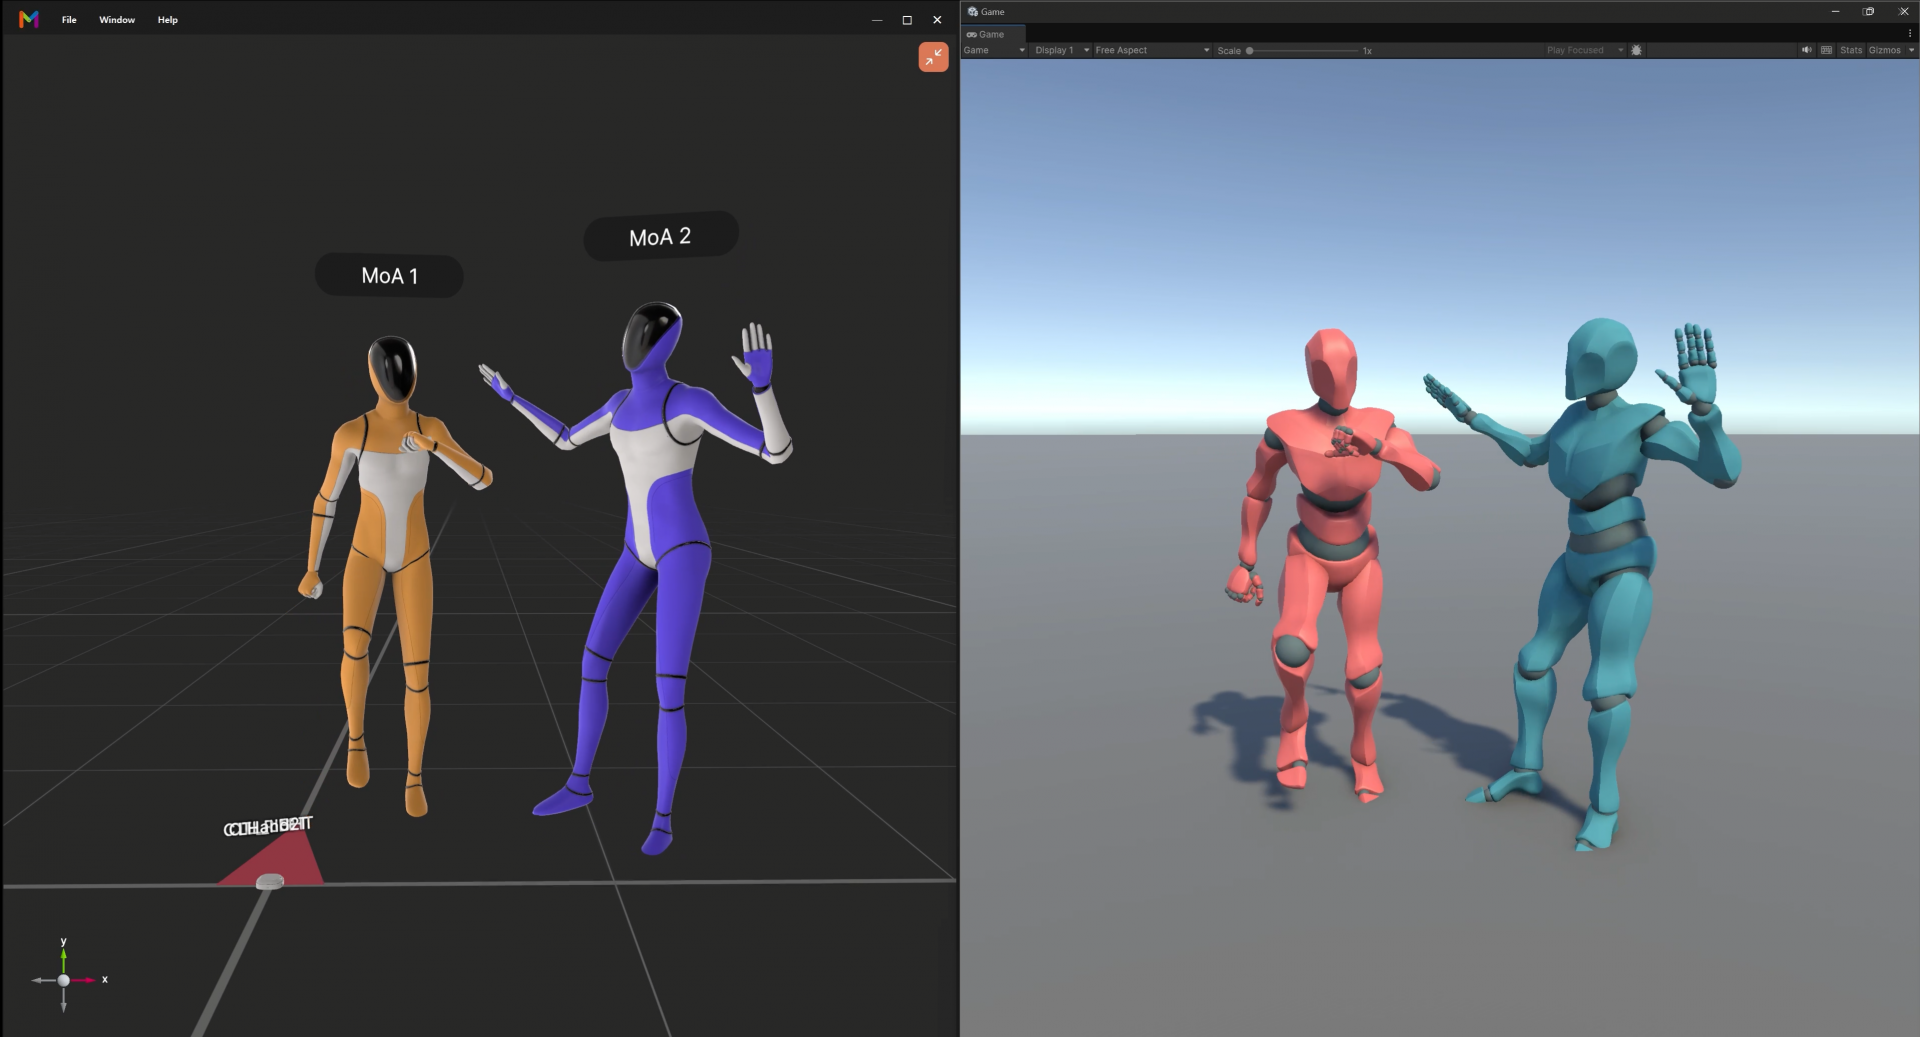Maximize the motion capture app window
The height and width of the screenshot is (1037, 1920).
pos(907,20)
